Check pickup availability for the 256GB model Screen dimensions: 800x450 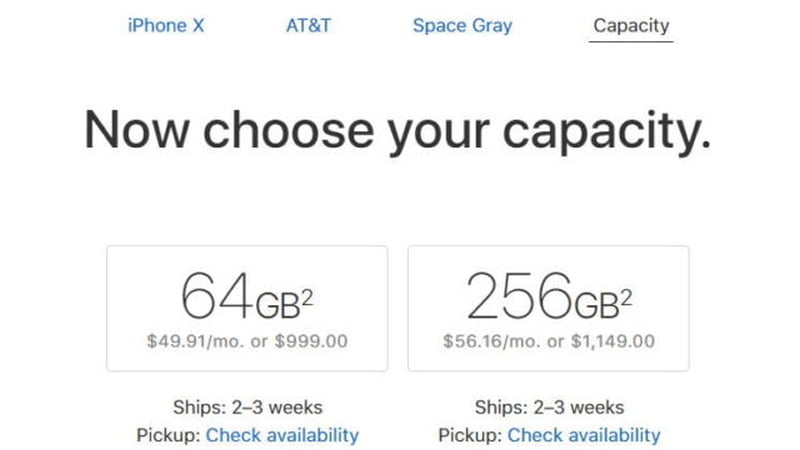[x=584, y=435]
